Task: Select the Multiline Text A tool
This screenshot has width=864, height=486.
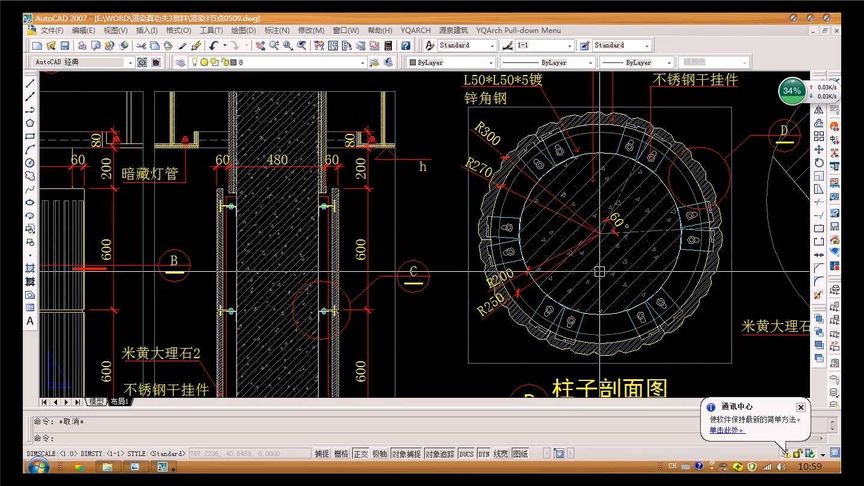Action: [30, 321]
